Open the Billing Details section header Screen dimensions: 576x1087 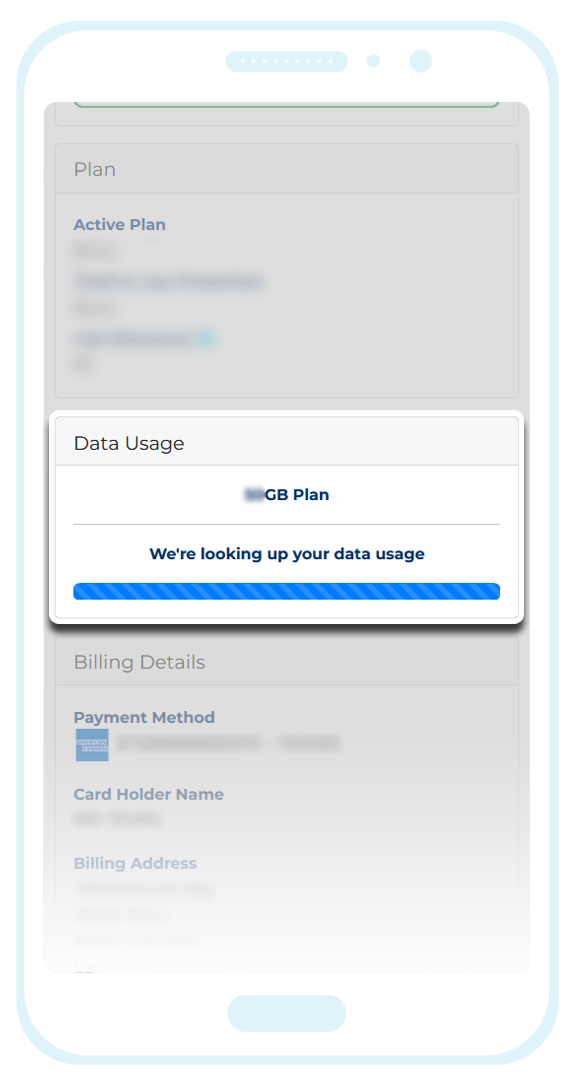click(x=286, y=662)
